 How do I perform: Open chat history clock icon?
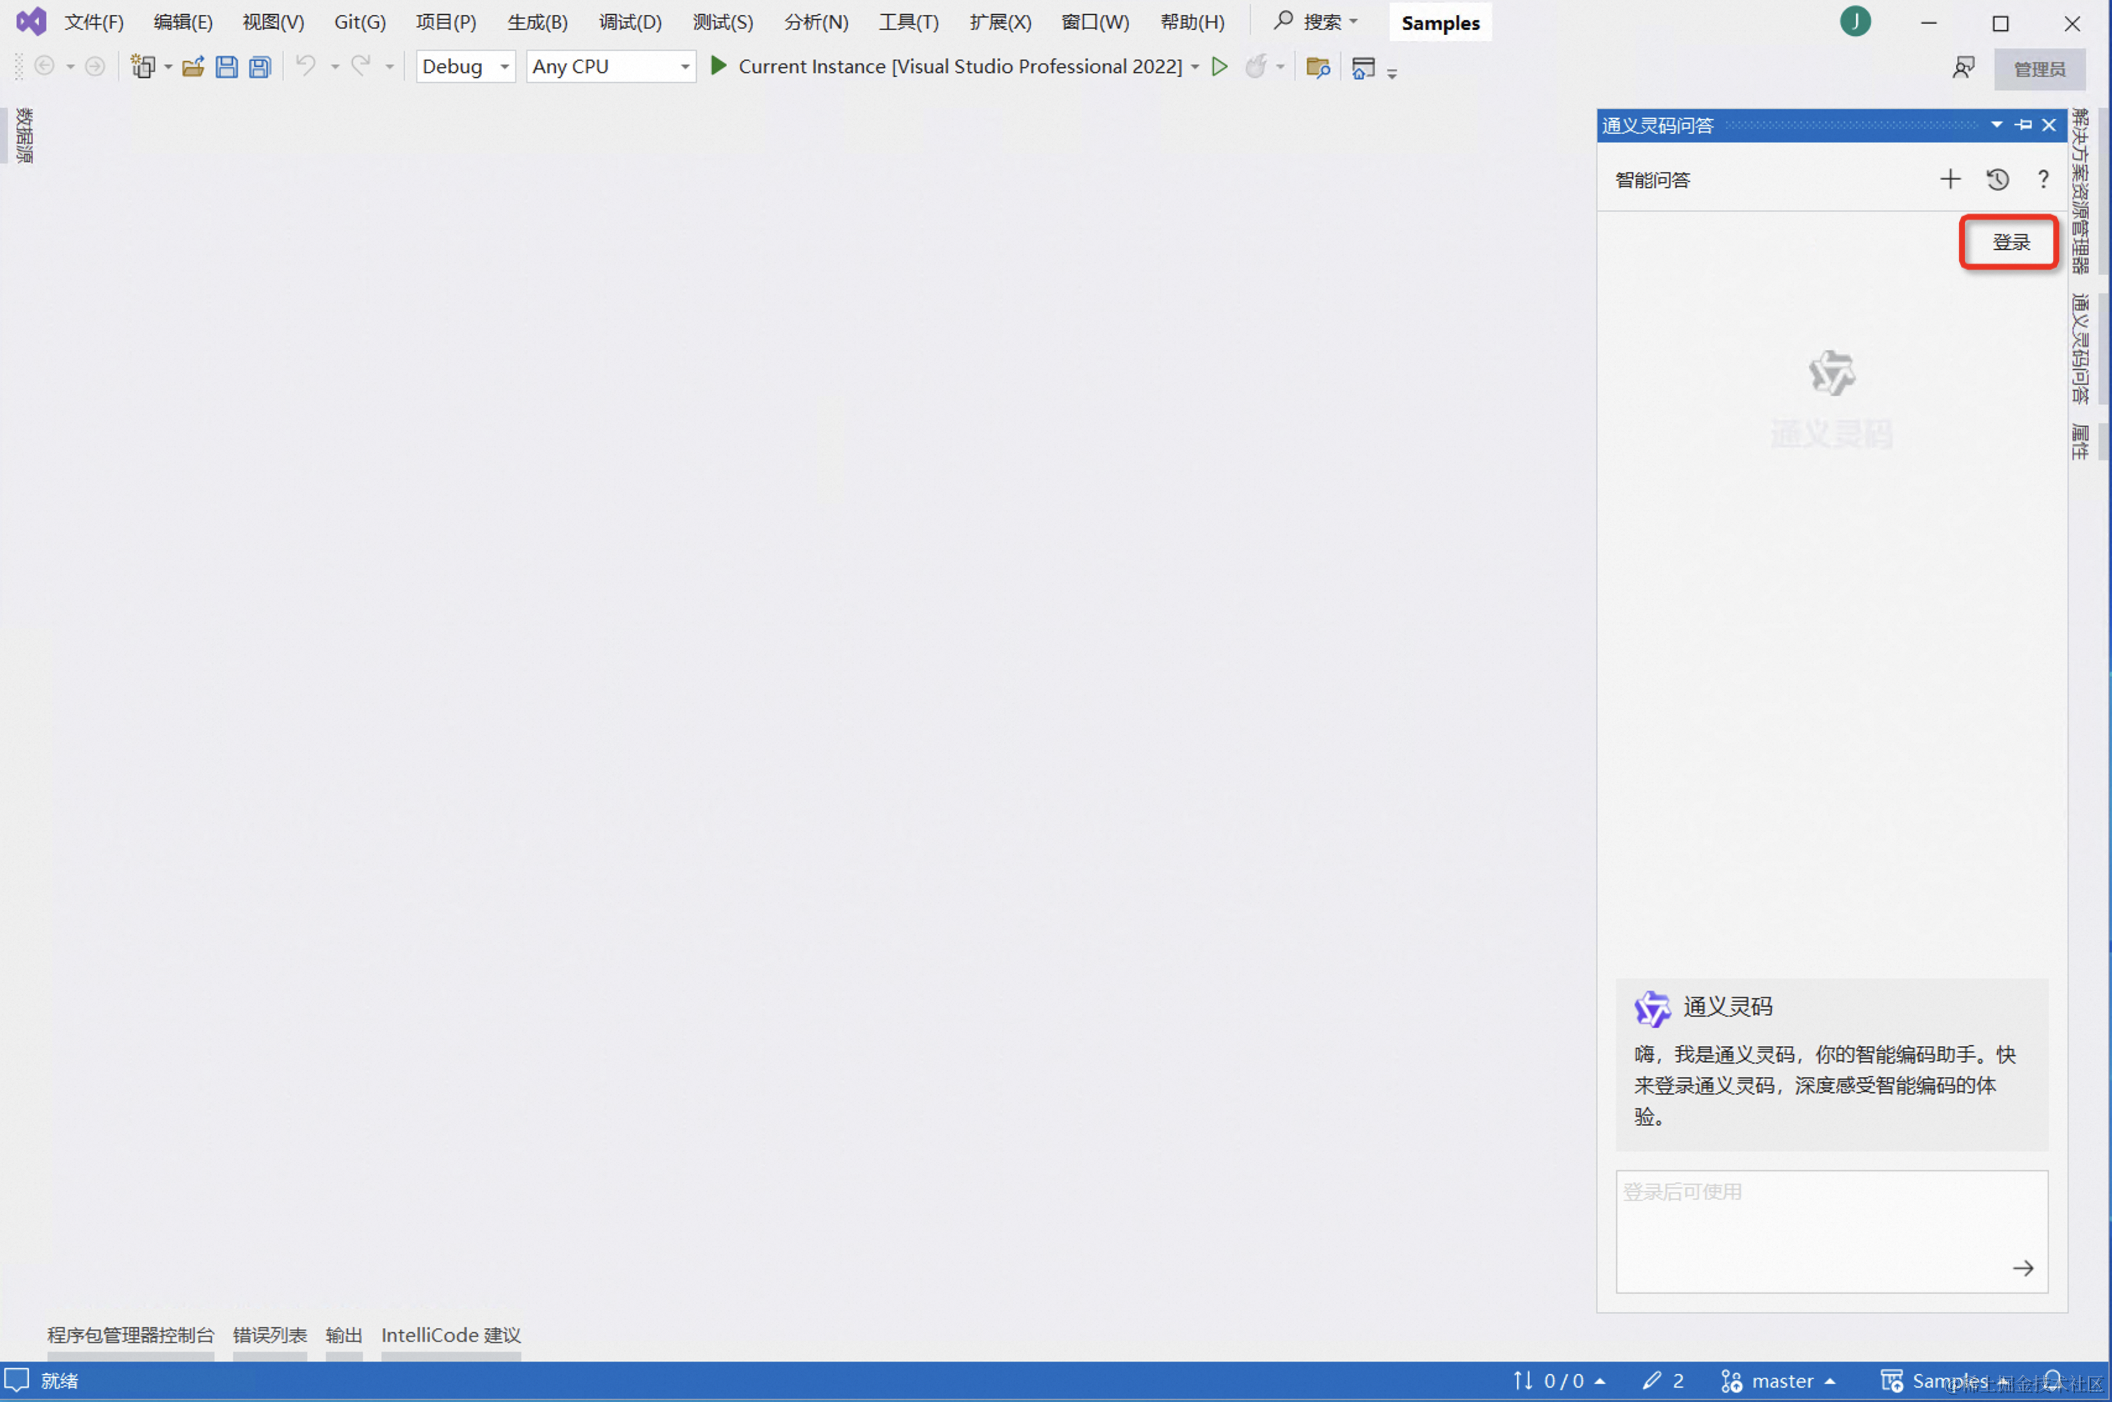[1997, 180]
